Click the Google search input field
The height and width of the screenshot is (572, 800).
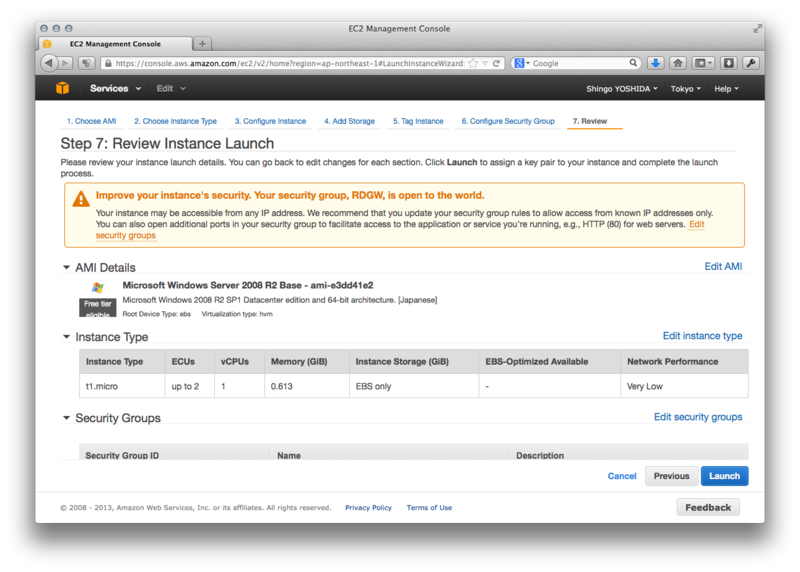(x=579, y=63)
